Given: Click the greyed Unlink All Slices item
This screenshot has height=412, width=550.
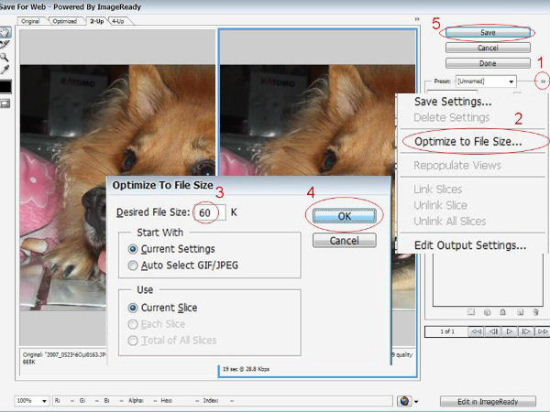Looking at the screenshot, I should 450,221.
